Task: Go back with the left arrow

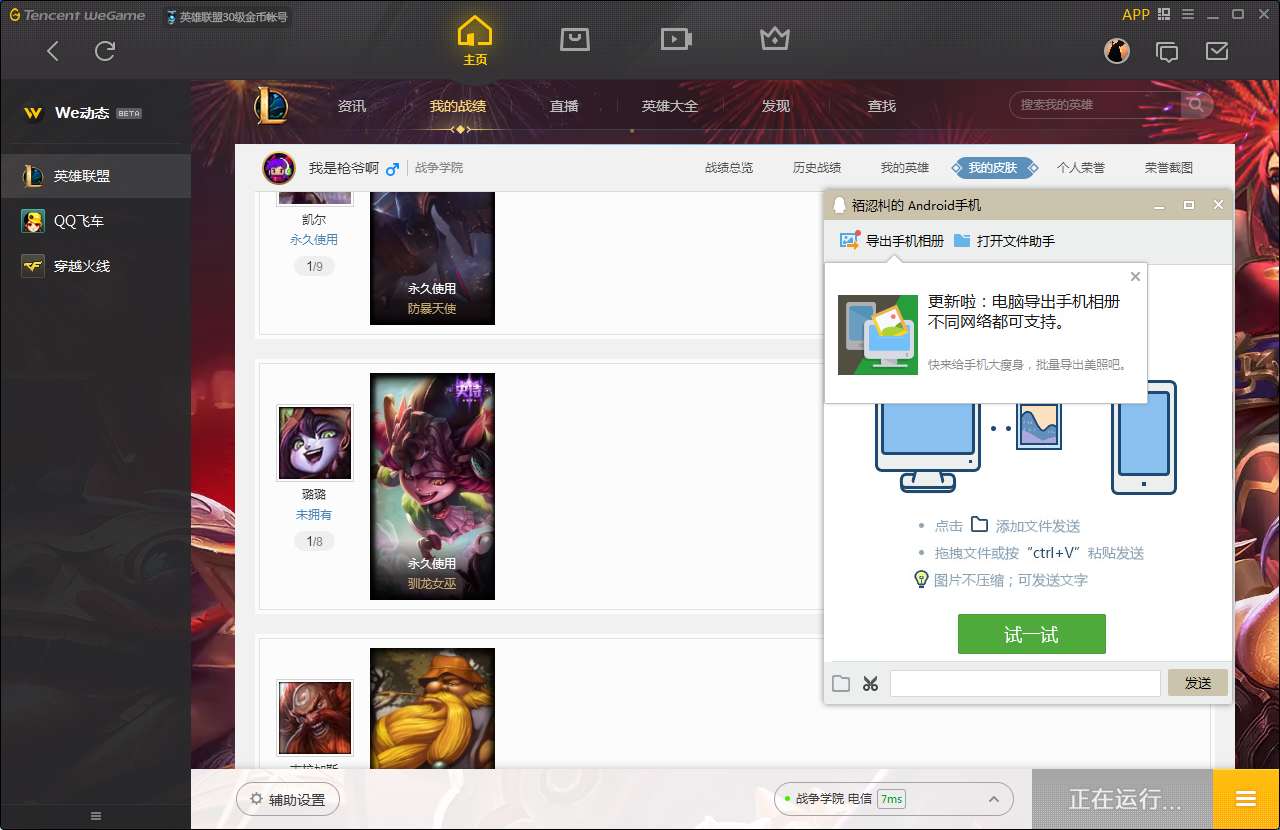Action: tap(53, 51)
